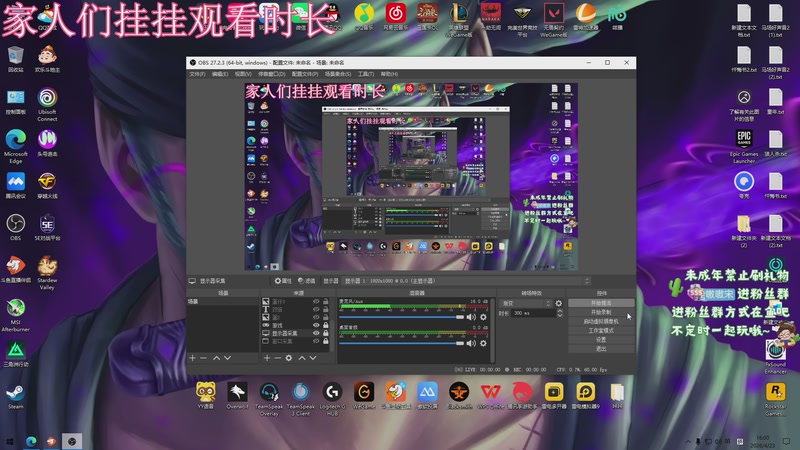Image resolution: width=800 pixels, height=450 pixels.
Task: Move selected source down
Action: click(313, 358)
